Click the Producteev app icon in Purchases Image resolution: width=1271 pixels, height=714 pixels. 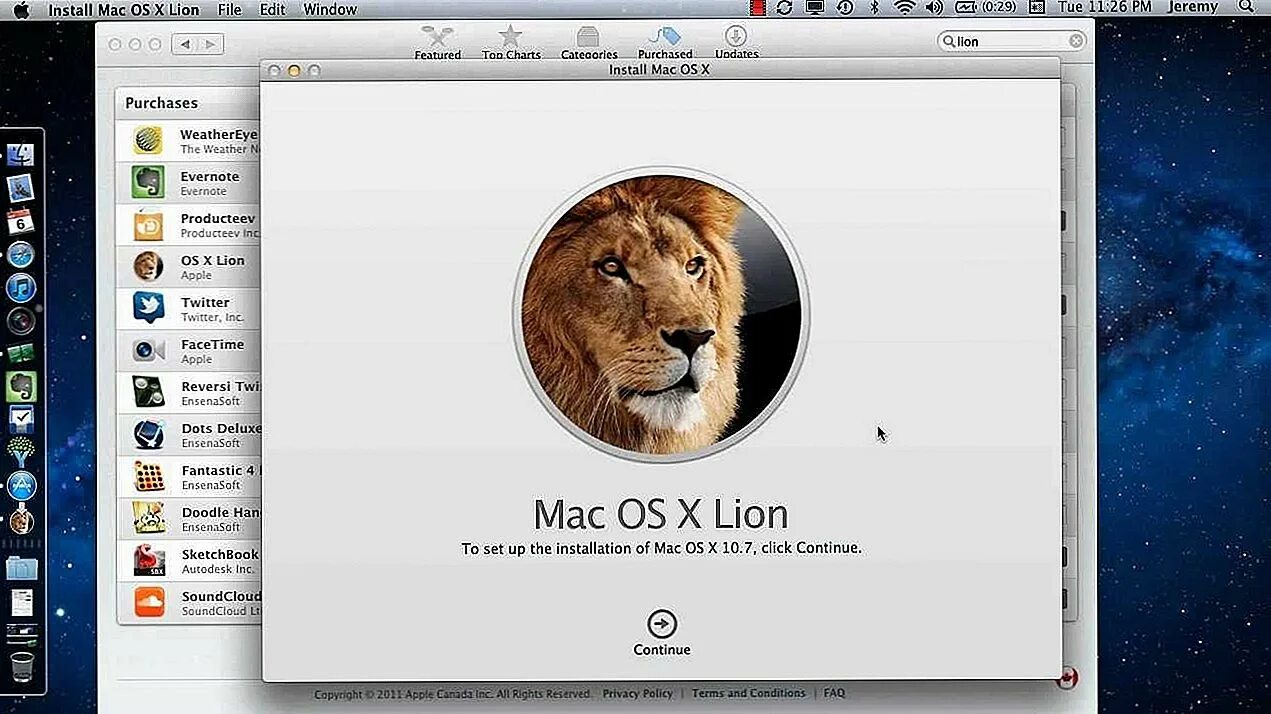click(148, 224)
